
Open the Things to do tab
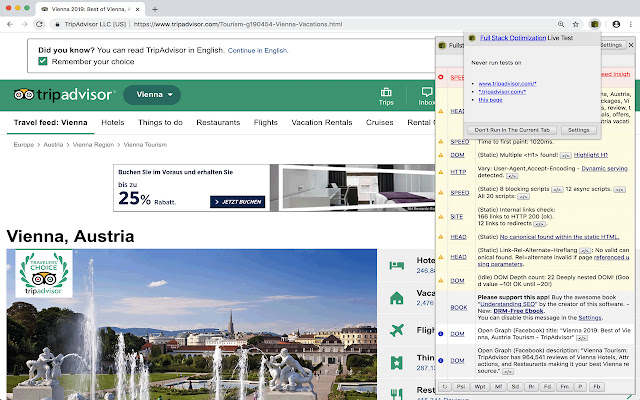pos(160,122)
